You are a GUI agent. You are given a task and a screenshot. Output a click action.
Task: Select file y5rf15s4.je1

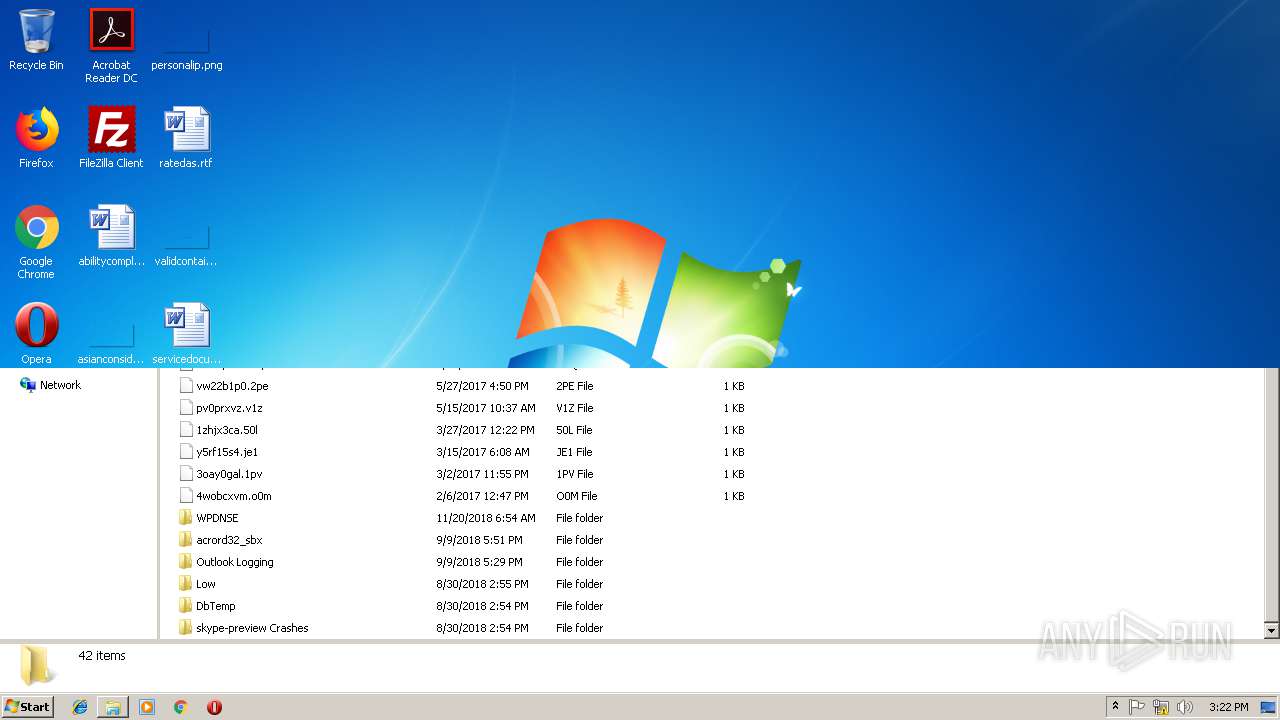[227, 452]
